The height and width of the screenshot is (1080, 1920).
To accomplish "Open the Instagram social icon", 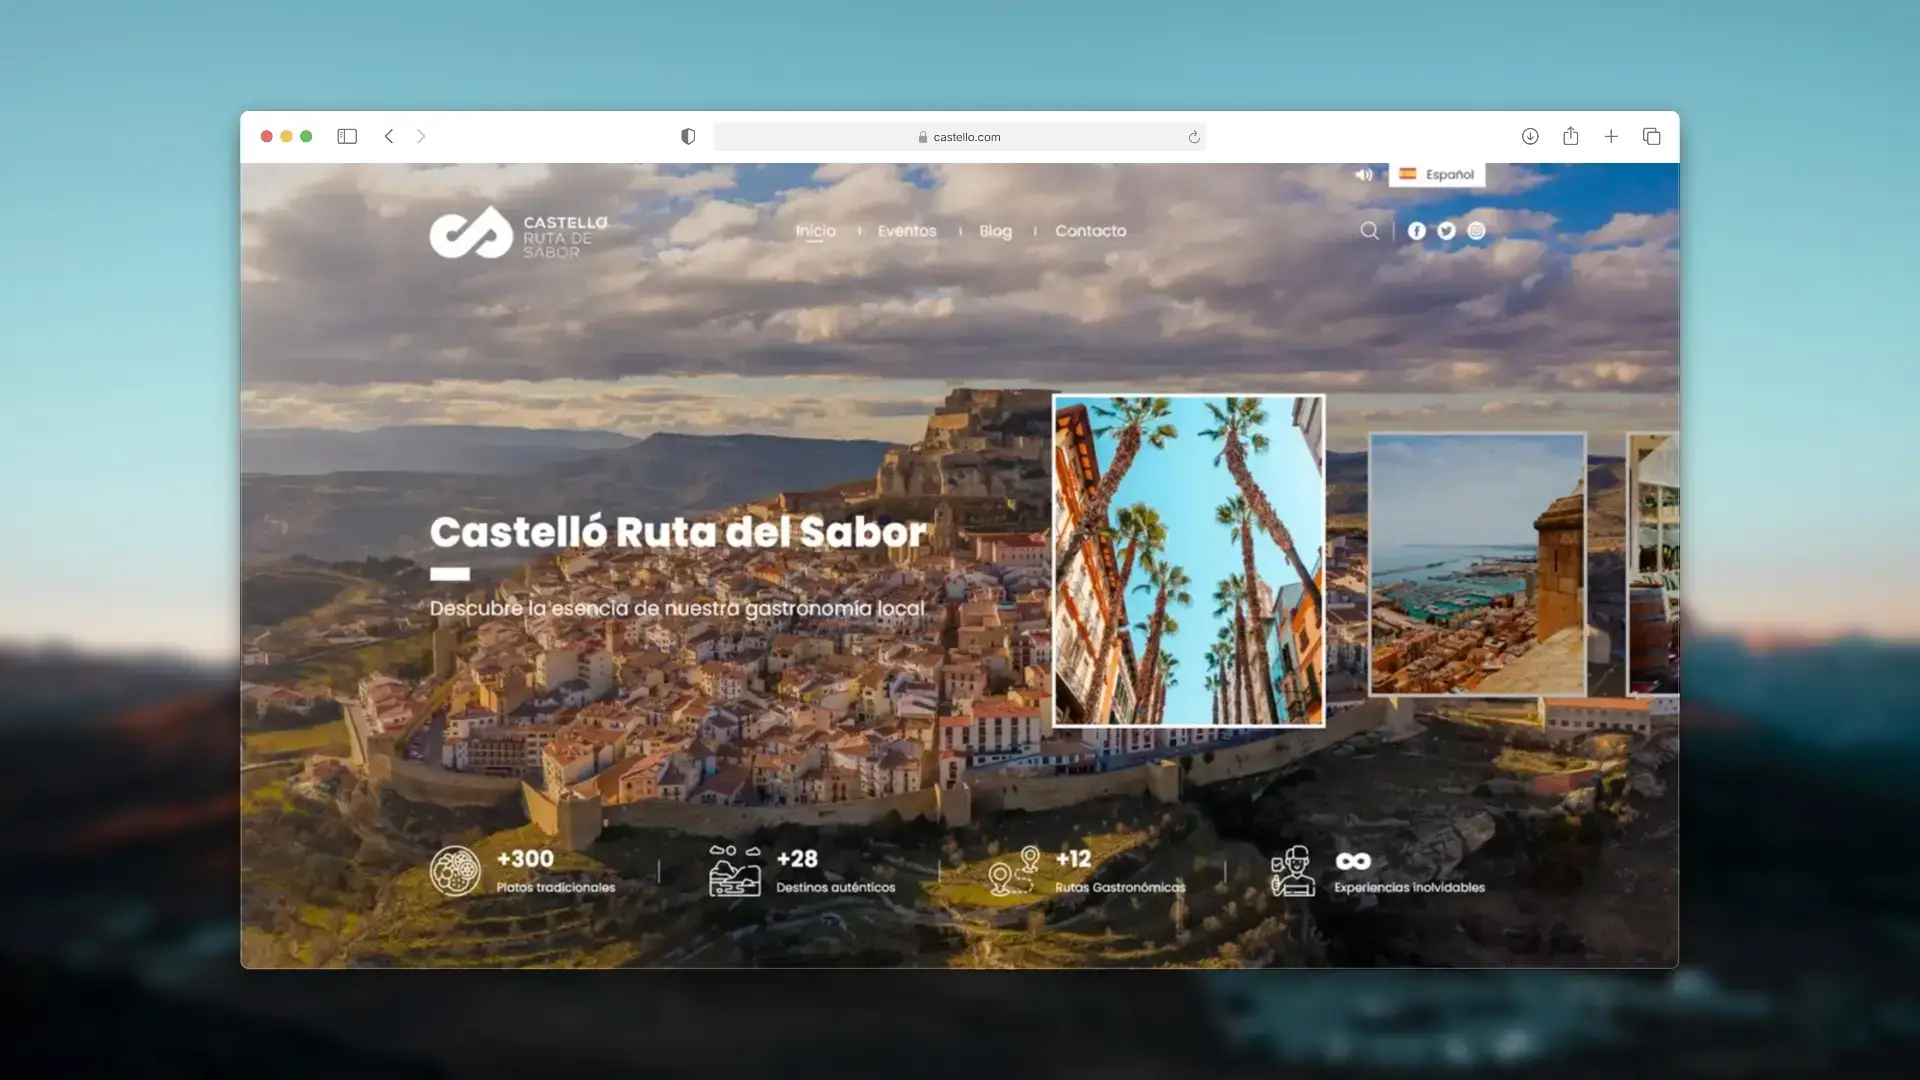I will tap(1476, 231).
